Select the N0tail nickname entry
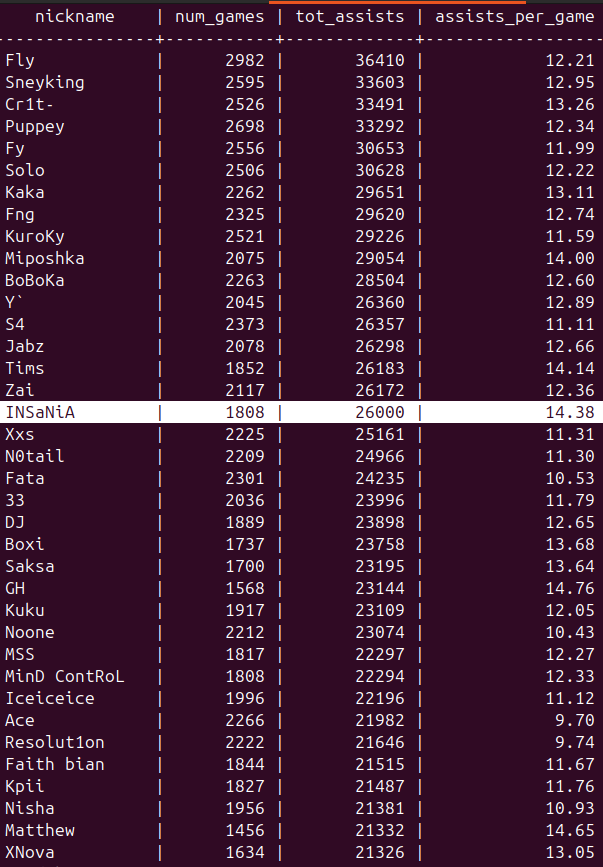Screen dimensions: 603x867 [35, 456]
